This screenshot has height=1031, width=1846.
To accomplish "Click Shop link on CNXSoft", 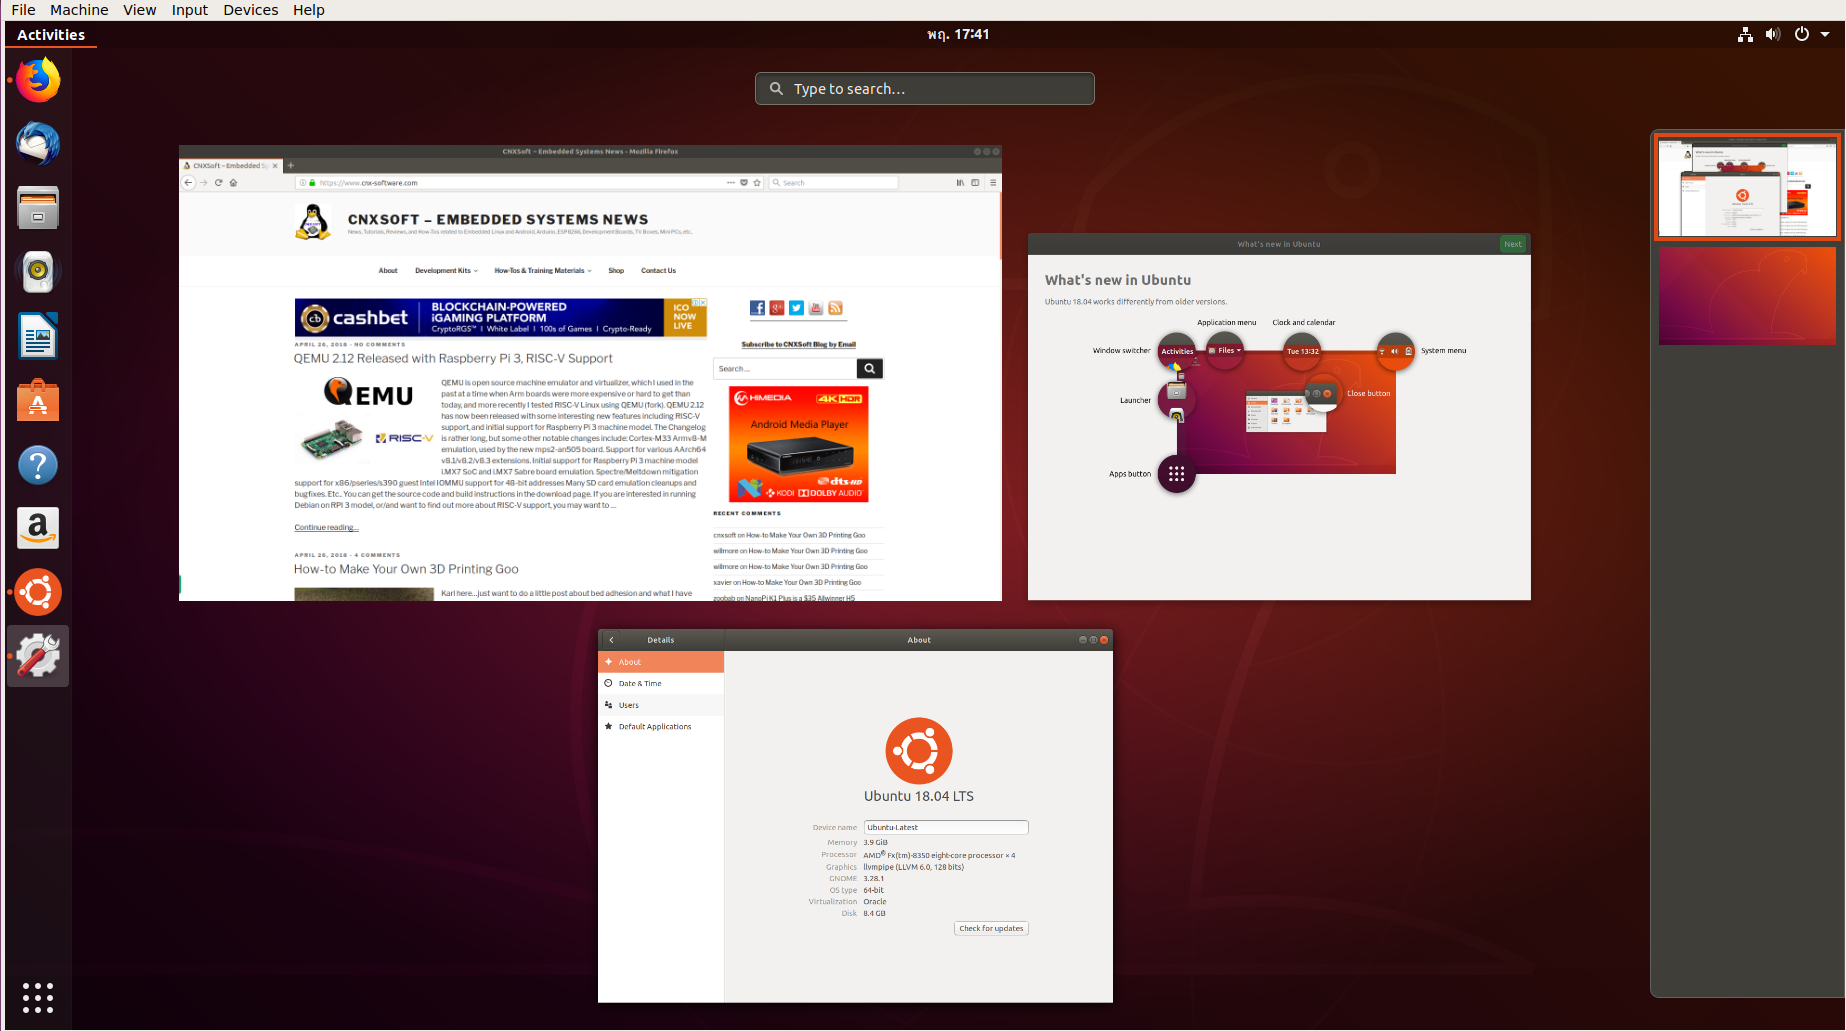I will [x=616, y=271].
